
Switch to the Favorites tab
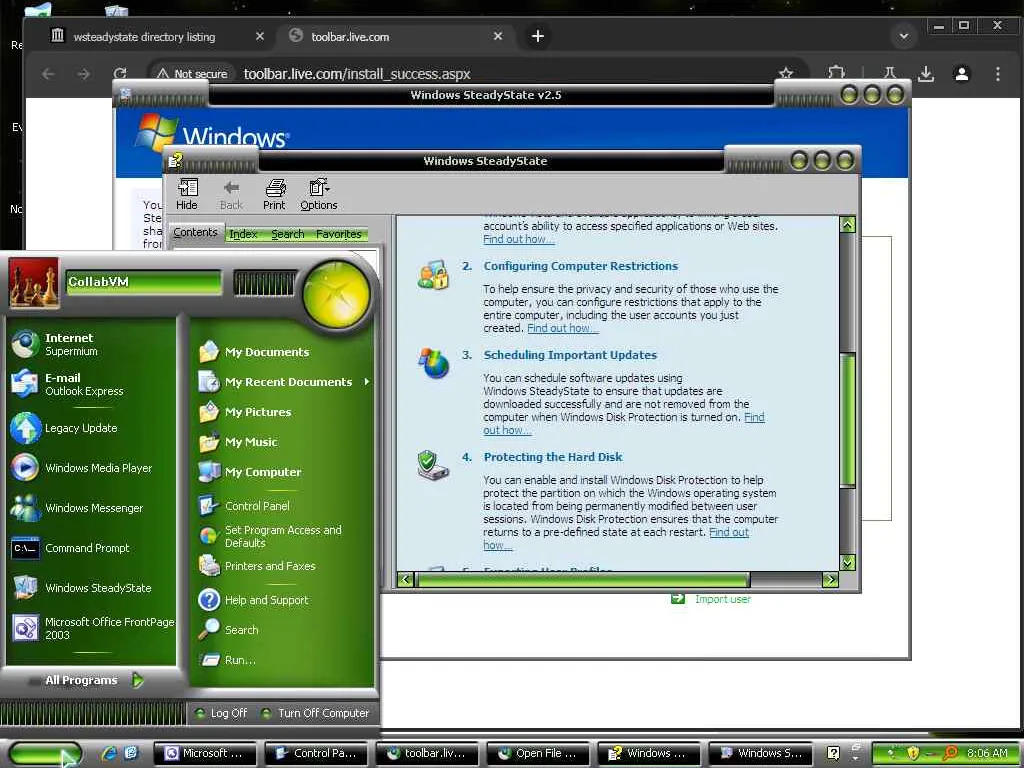pos(338,234)
